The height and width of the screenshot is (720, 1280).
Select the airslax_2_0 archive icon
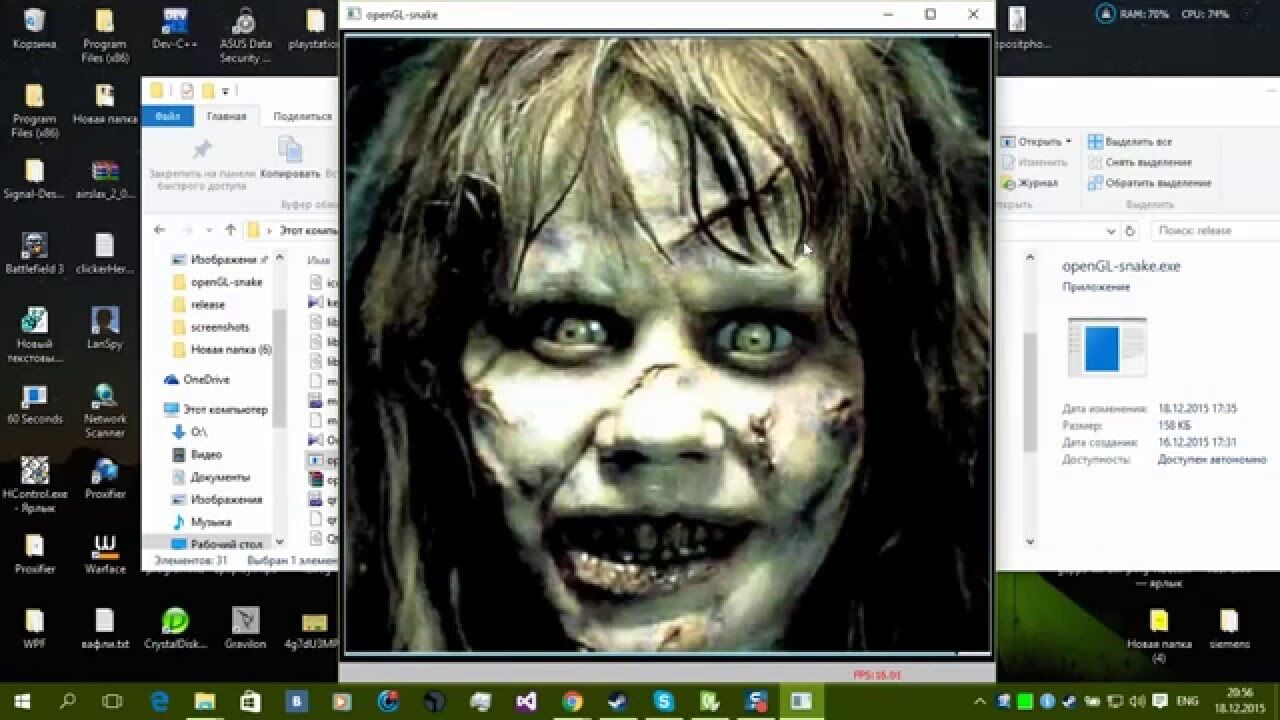(x=105, y=178)
